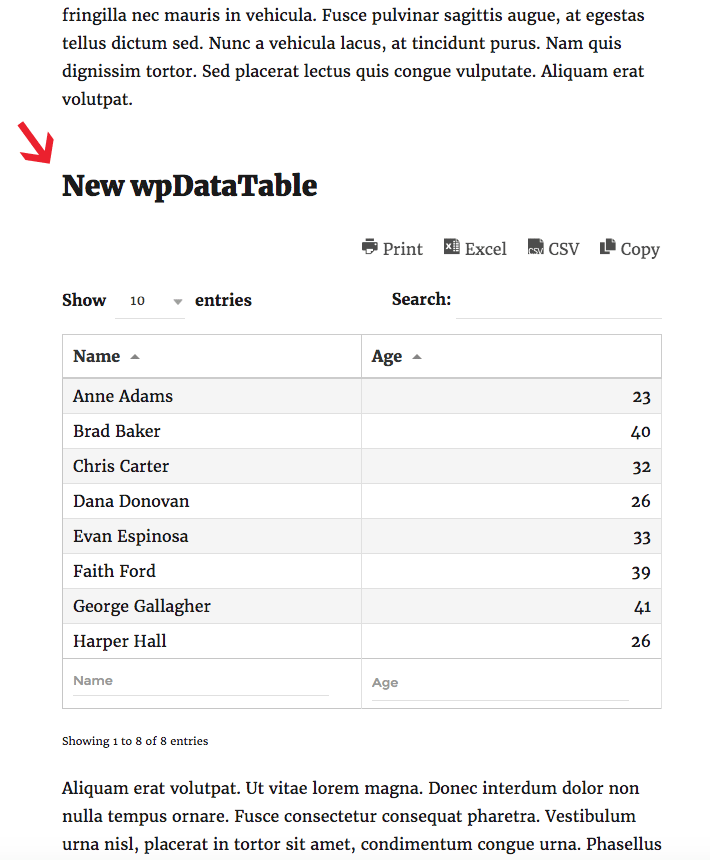Screen dimensions: 710x860
Task: Focus the Search input field
Action: coord(559,301)
